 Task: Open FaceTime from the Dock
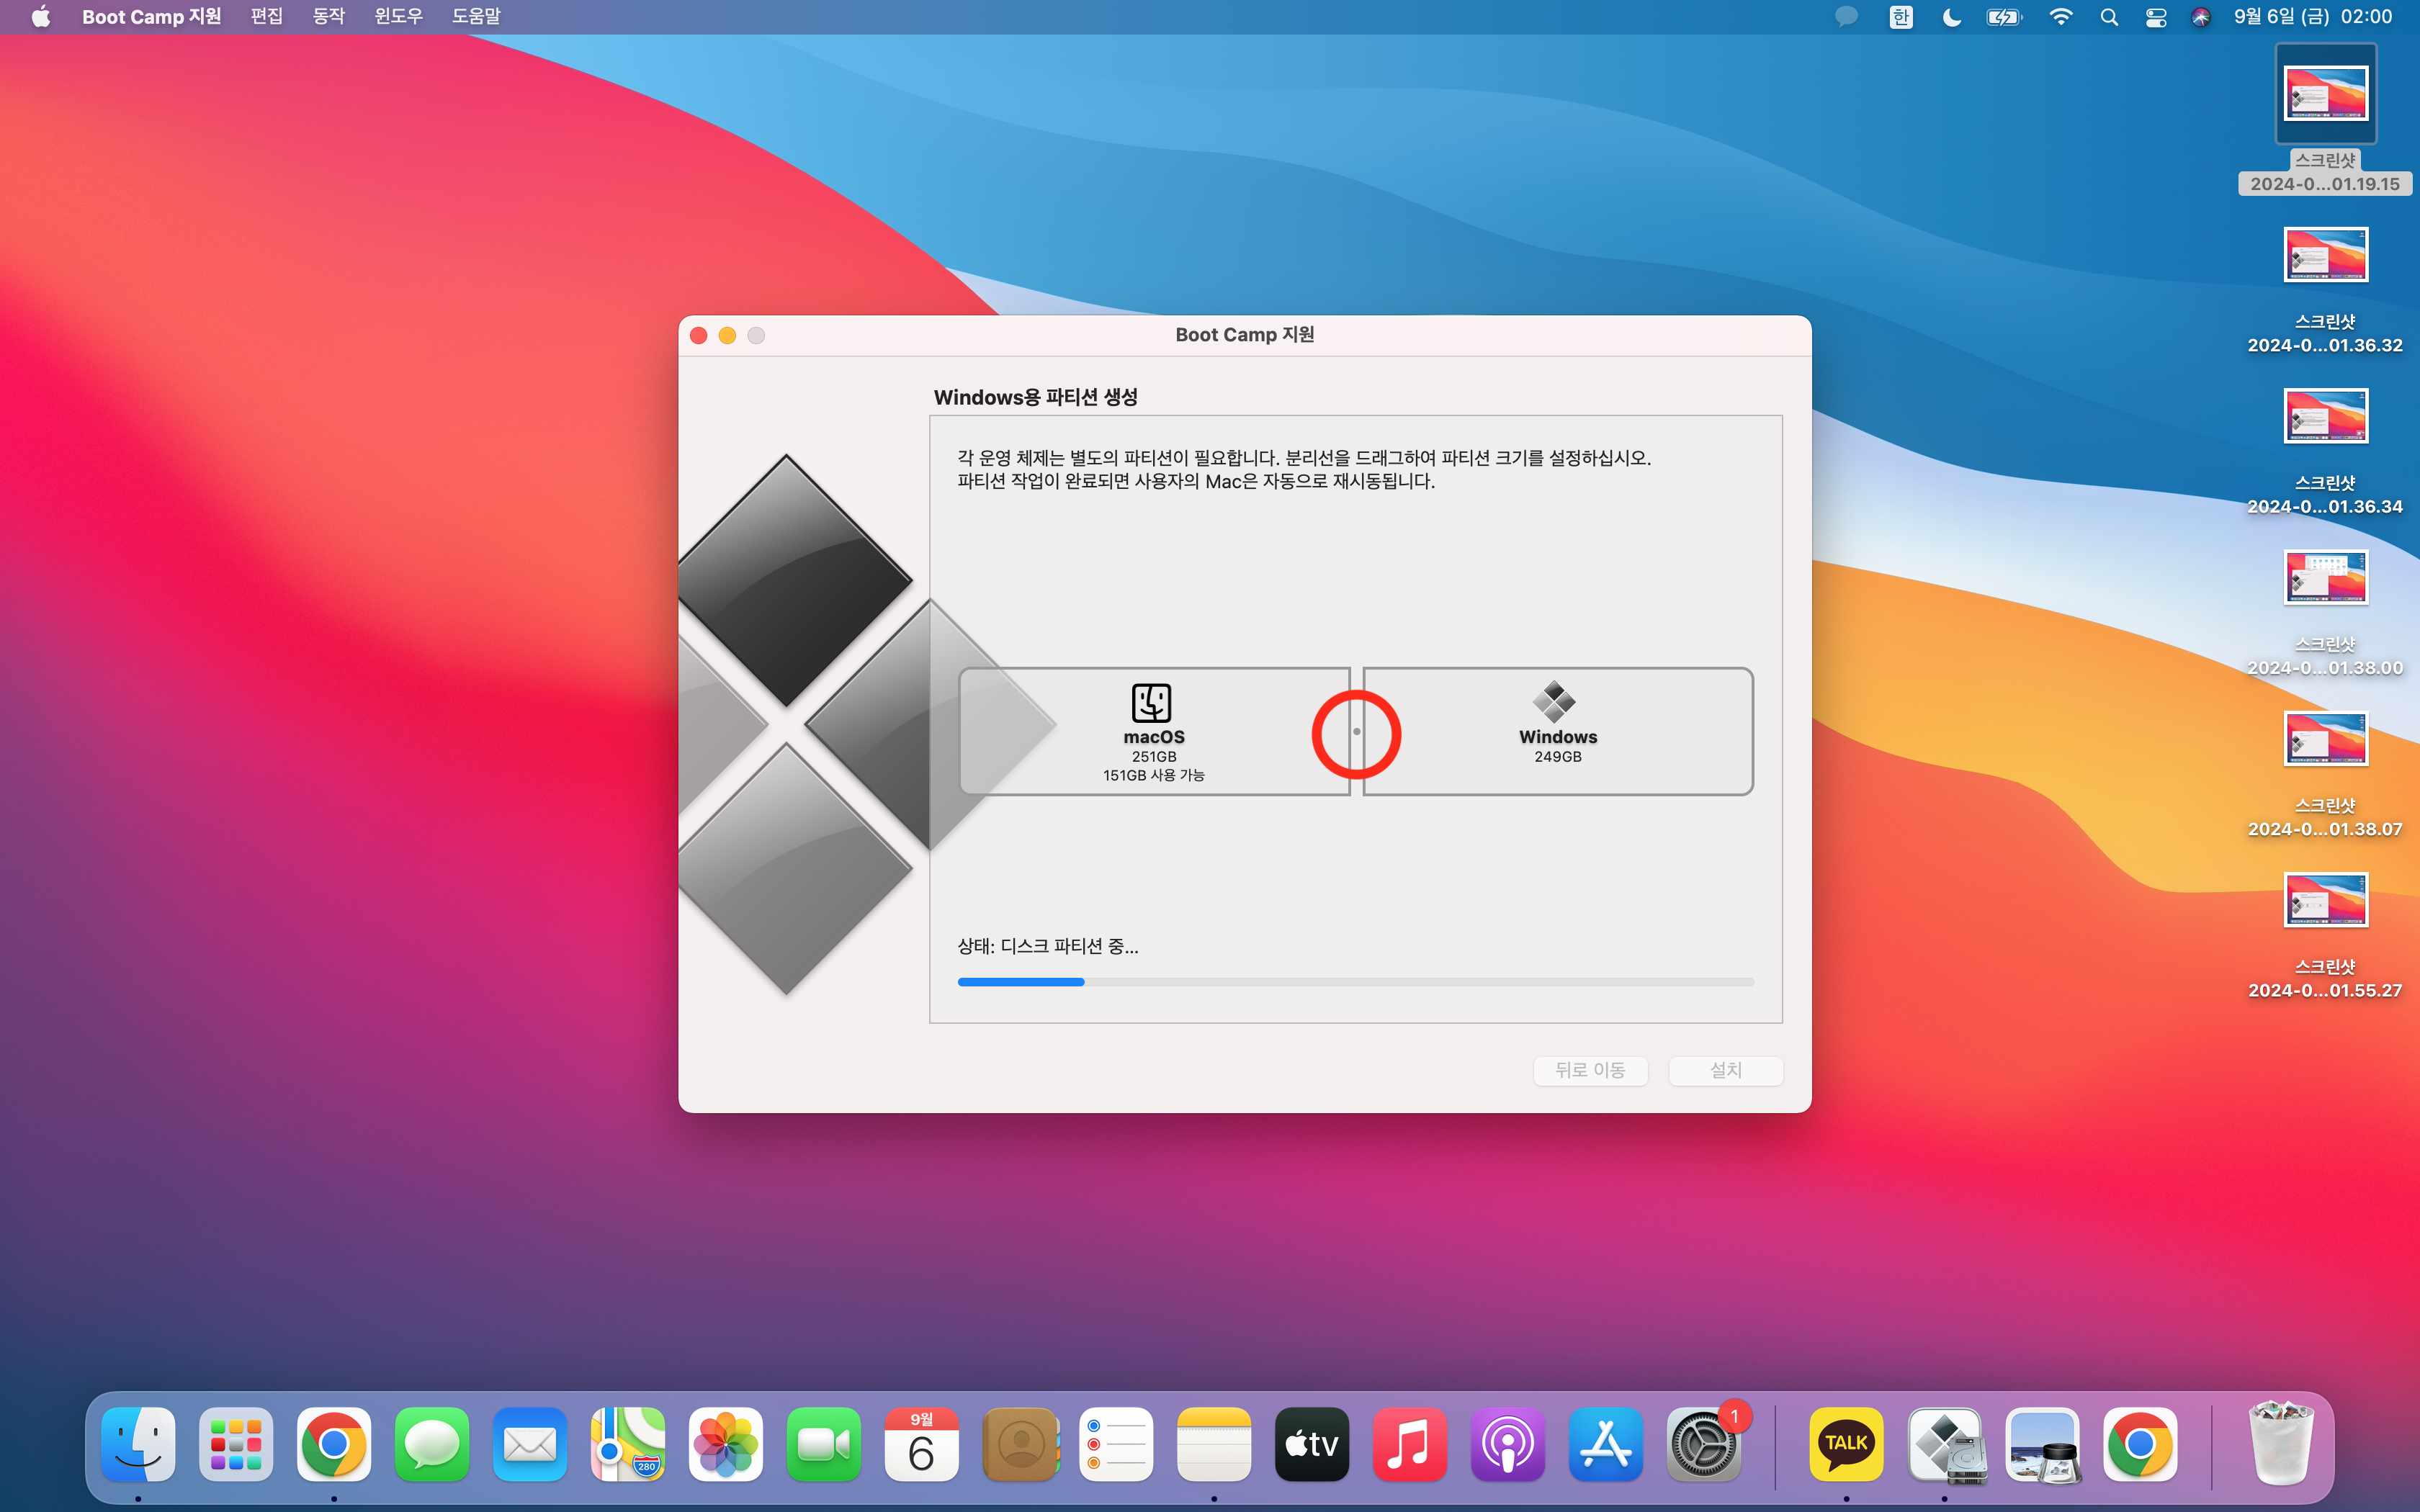tap(824, 1444)
